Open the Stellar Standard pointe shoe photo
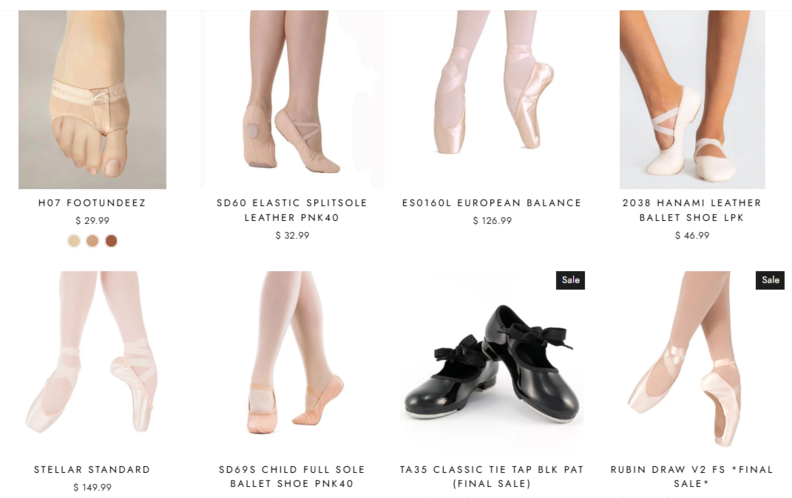Viewport: 792px width, 498px height. point(92,361)
